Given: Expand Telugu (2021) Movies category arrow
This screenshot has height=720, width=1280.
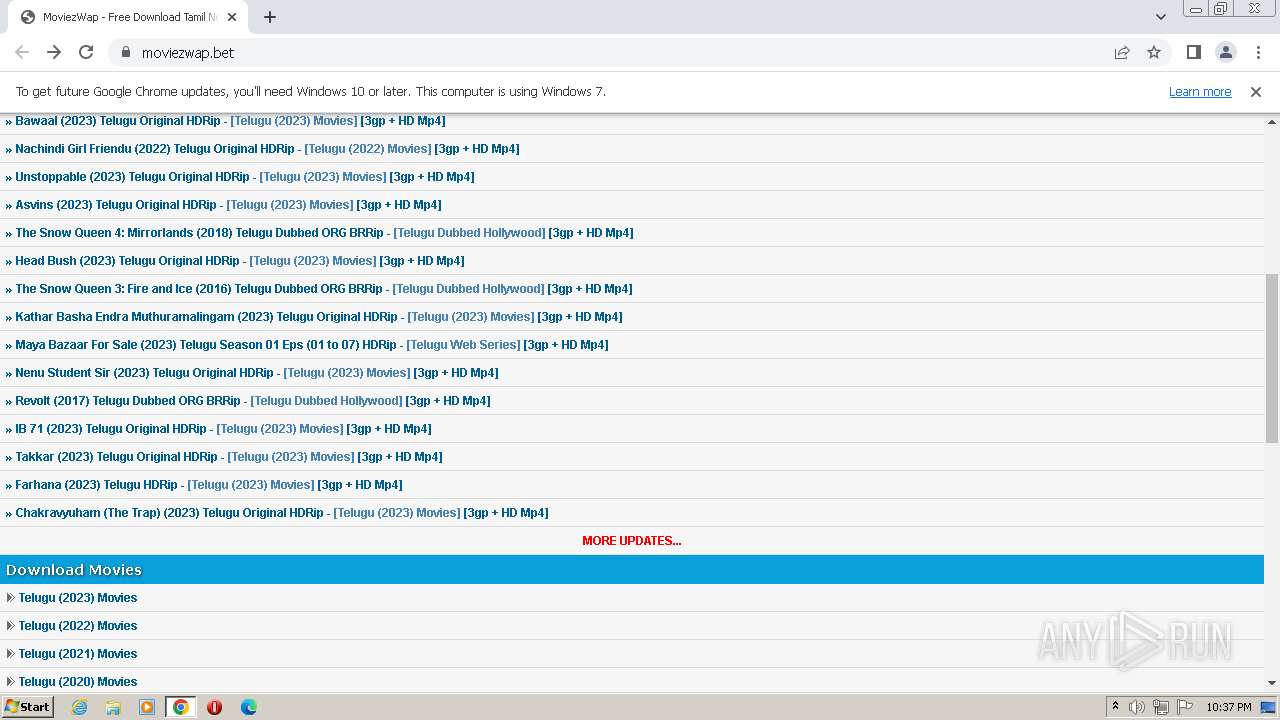Looking at the screenshot, I should pyautogui.click(x=10, y=653).
